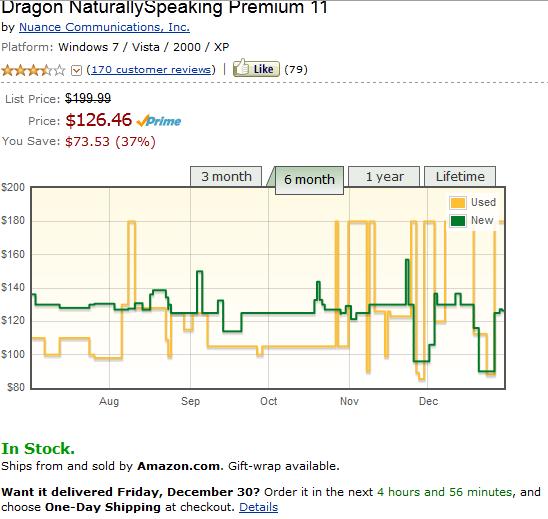Screen dimensions: 548x519
Task: Click the green New legend swatch
Action: coord(458,221)
